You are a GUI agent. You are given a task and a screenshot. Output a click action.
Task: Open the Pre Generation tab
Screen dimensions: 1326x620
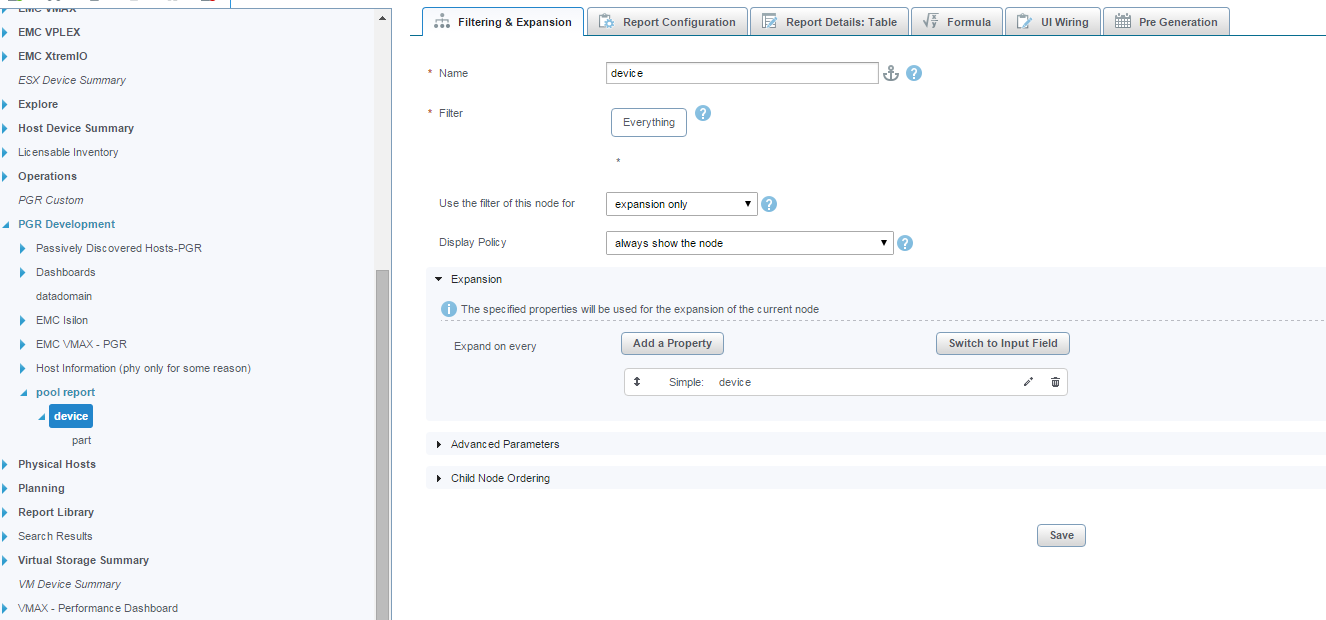[1166, 22]
